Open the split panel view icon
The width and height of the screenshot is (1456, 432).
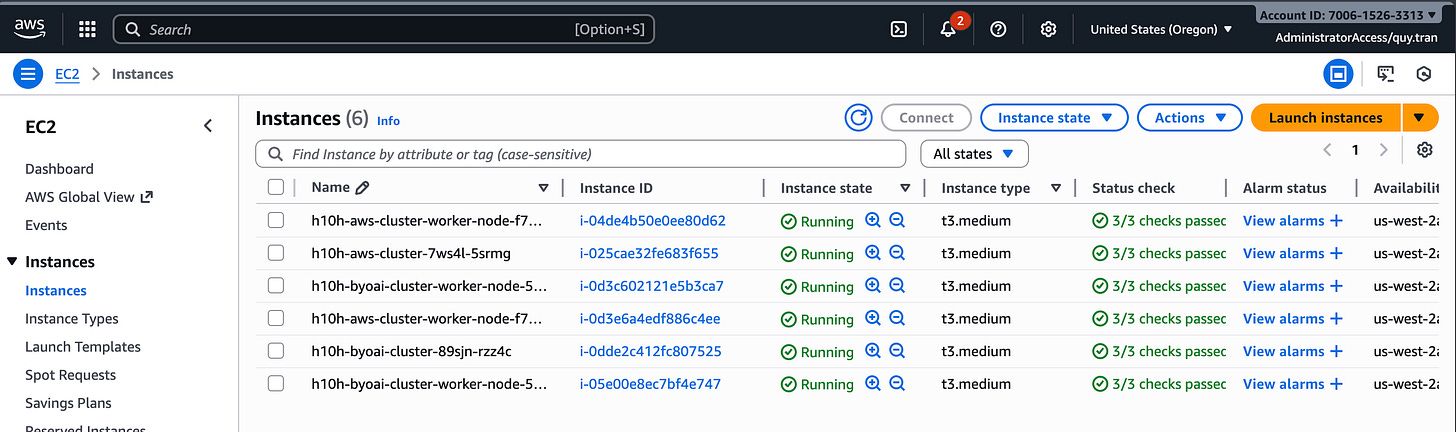pyautogui.click(x=1337, y=74)
